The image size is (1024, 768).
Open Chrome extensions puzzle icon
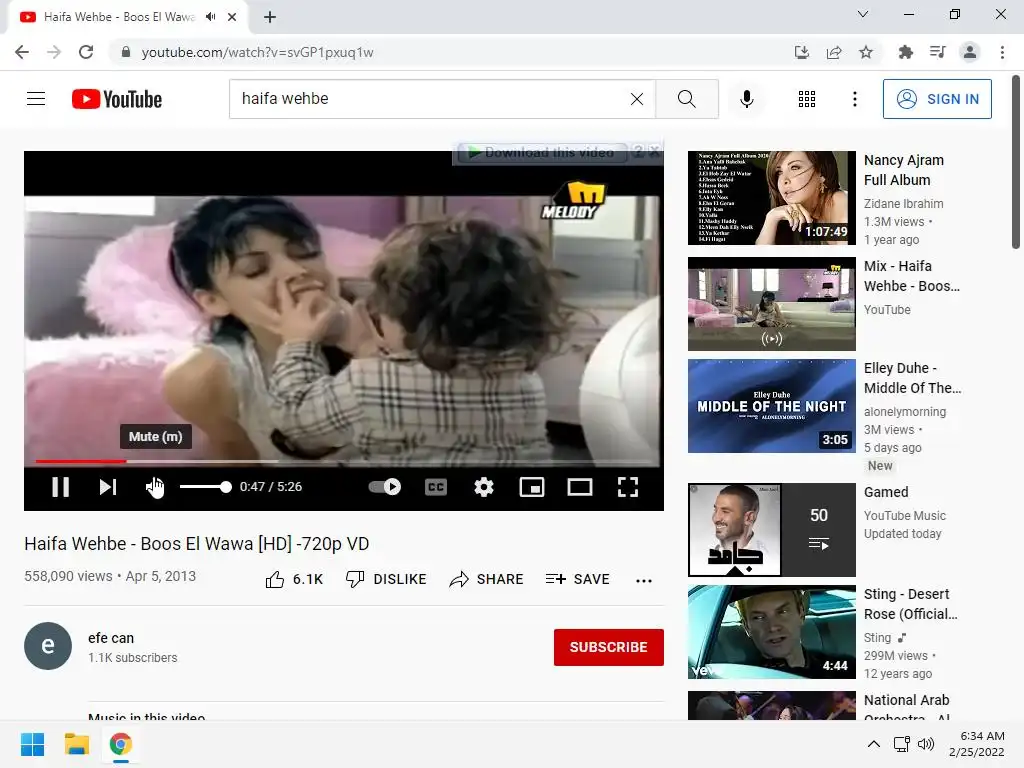point(905,52)
